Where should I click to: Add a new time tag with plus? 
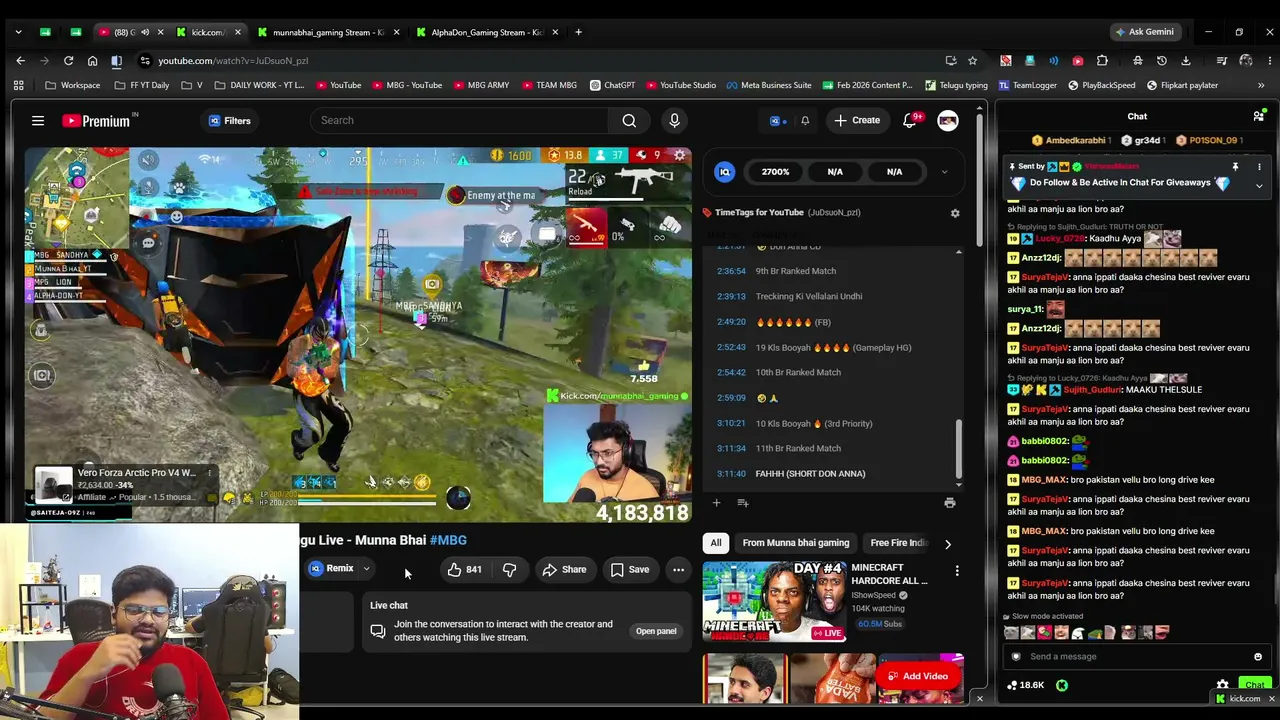[x=716, y=503]
